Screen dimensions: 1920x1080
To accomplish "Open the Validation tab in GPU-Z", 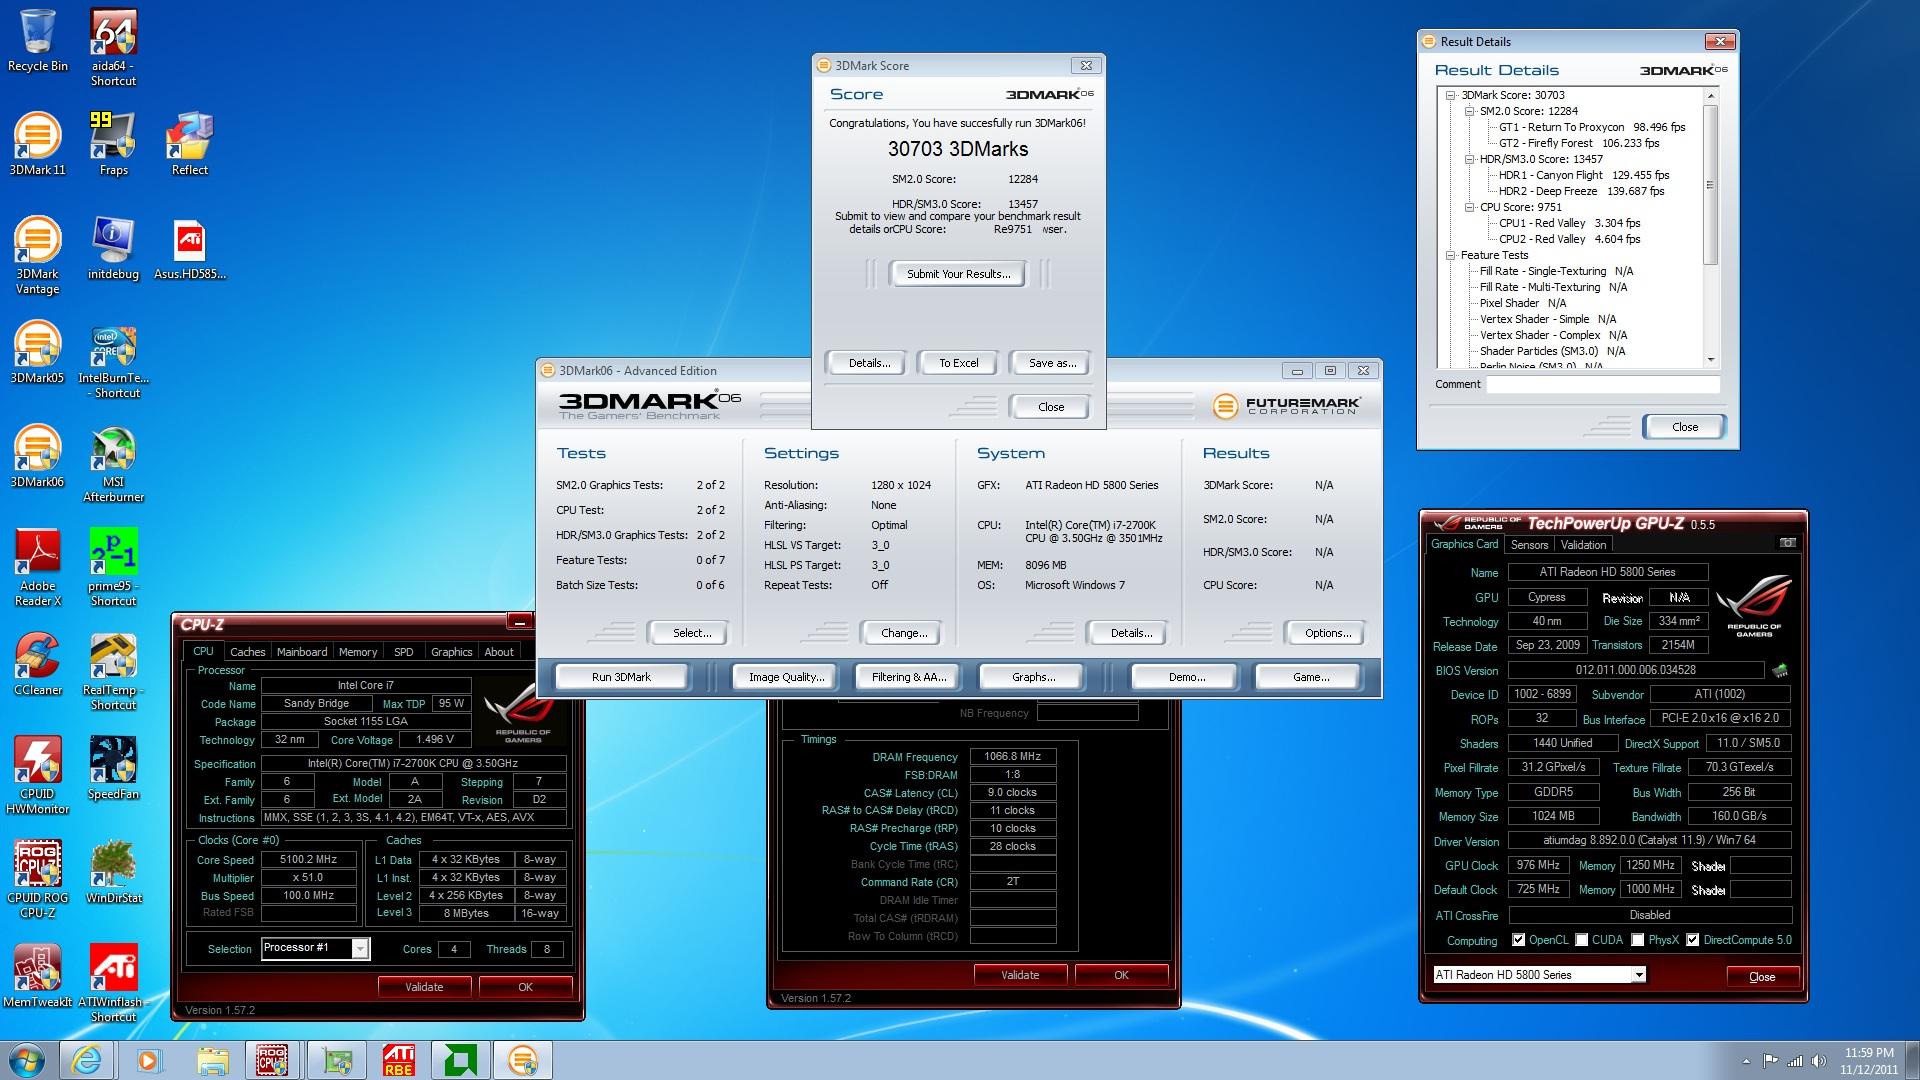I will click(x=1583, y=545).
